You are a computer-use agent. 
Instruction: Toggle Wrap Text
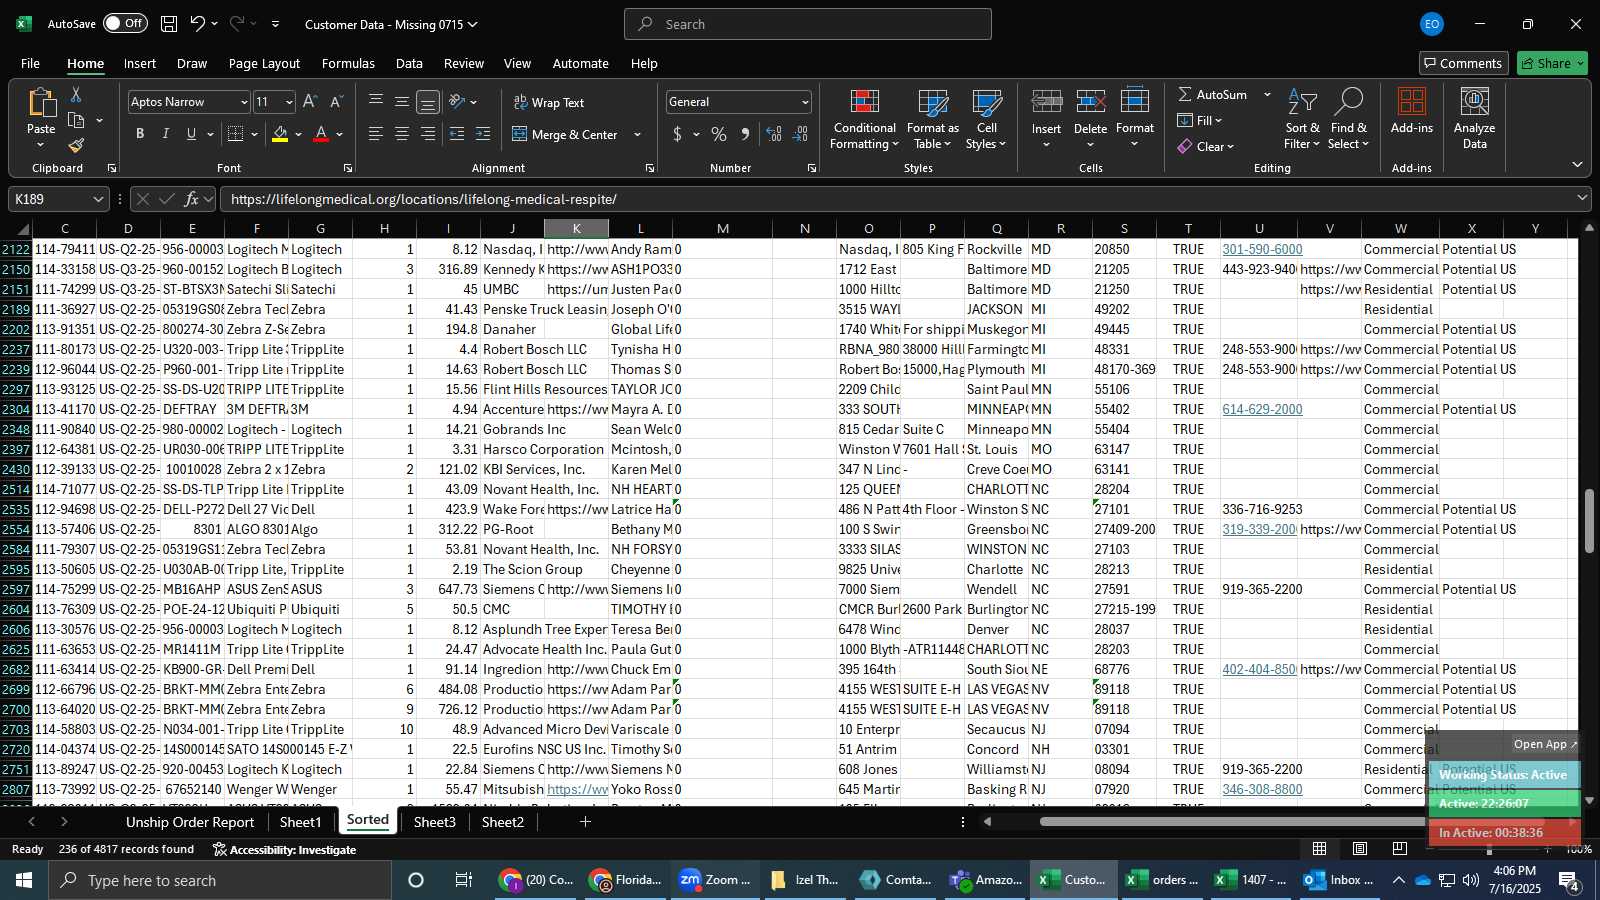pyautogui.click(x=549, y=102)
